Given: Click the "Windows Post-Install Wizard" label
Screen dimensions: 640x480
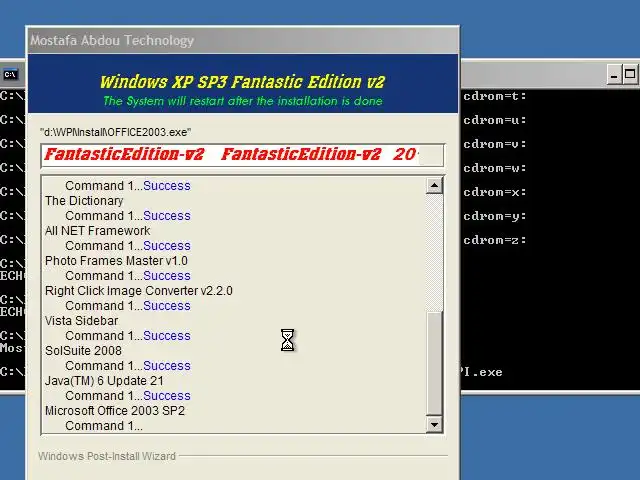Looking at the screenshot, I should tap(107, 456).
